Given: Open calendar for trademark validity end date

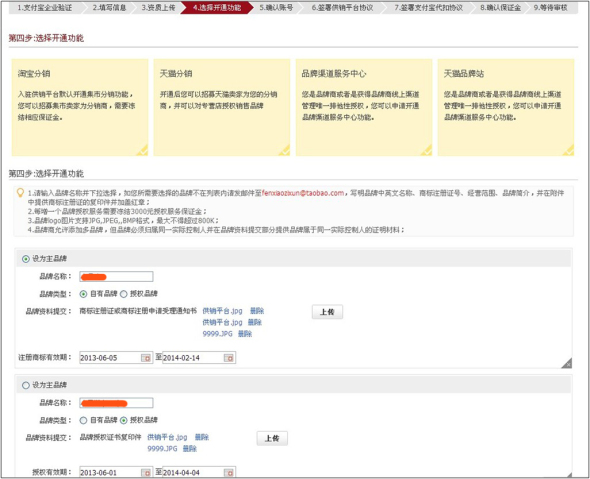Looking at the screenshot, I should pos(228,358).
